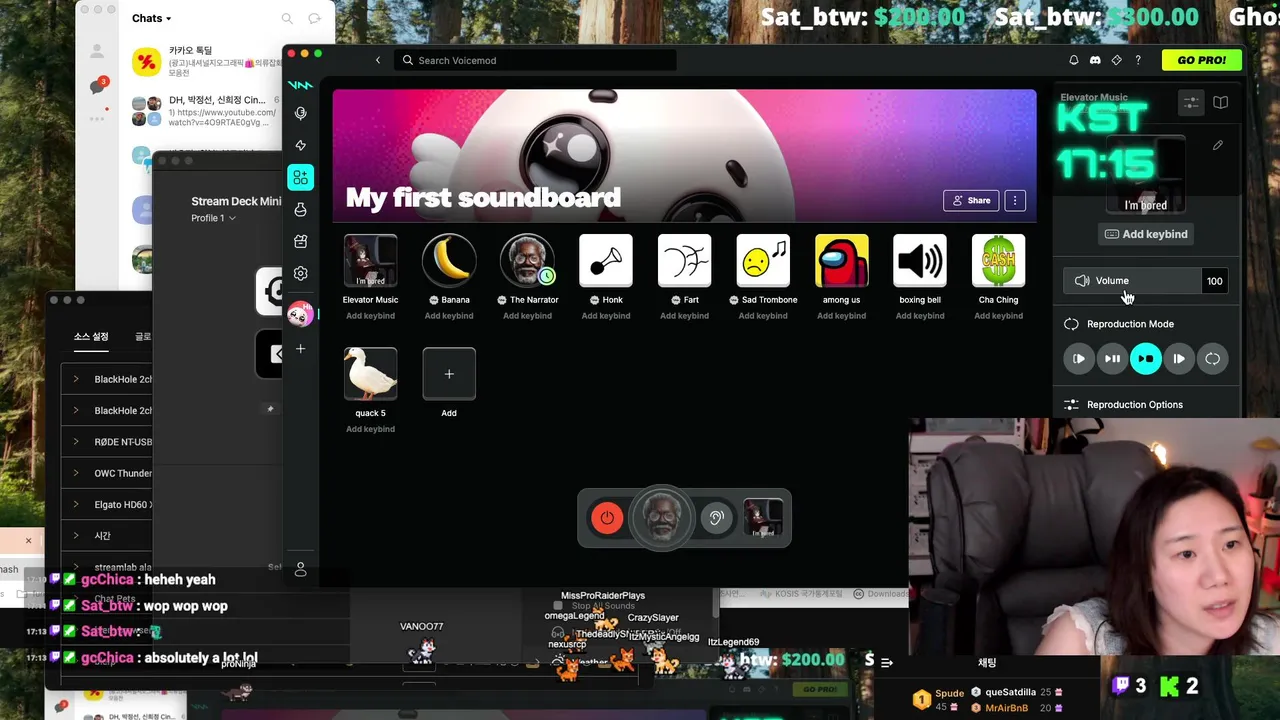The image size is (1280, 720).
Task: Expand second BlackHole 2ch row
Action: (75, 410)
